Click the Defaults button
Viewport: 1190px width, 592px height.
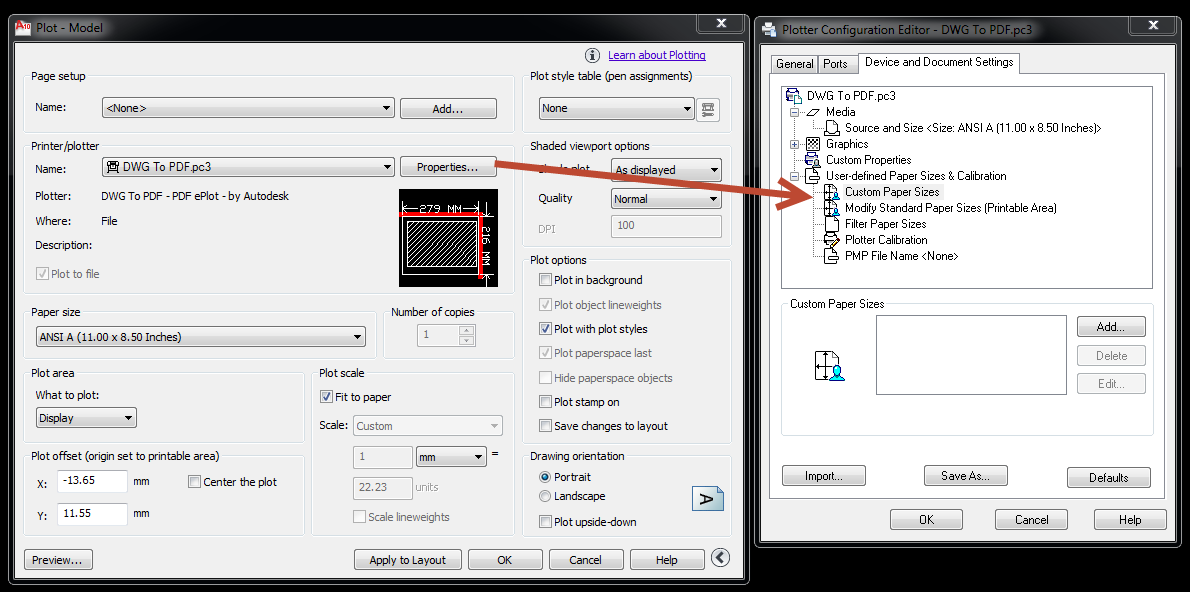click(x=1109, y=477)
